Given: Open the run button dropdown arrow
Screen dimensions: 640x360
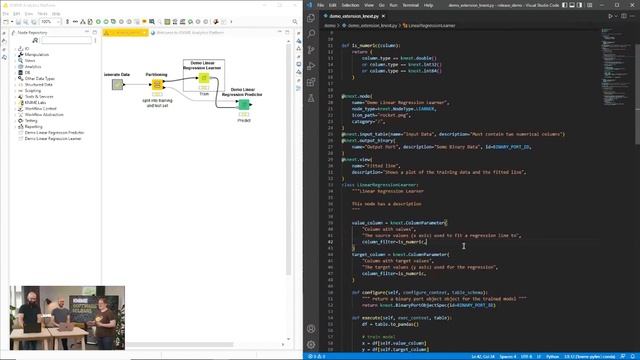Looking at the screenshot, I should (x=616, y=16).
